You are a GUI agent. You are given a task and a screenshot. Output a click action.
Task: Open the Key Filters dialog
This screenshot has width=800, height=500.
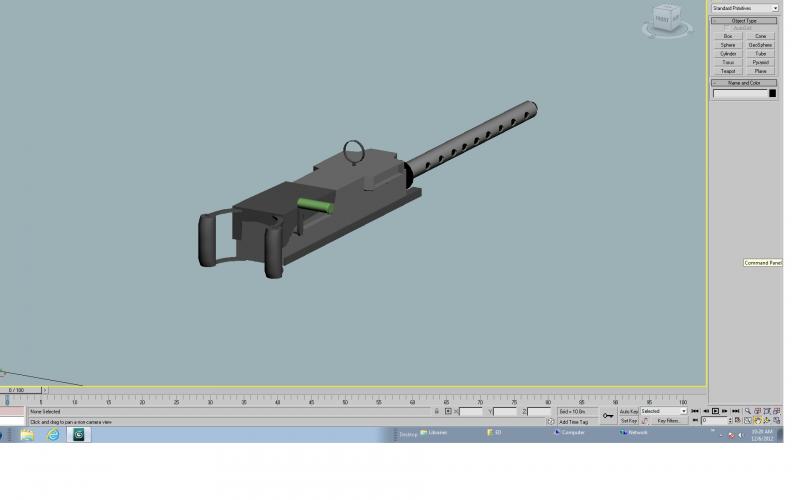[x=668, y=421]
